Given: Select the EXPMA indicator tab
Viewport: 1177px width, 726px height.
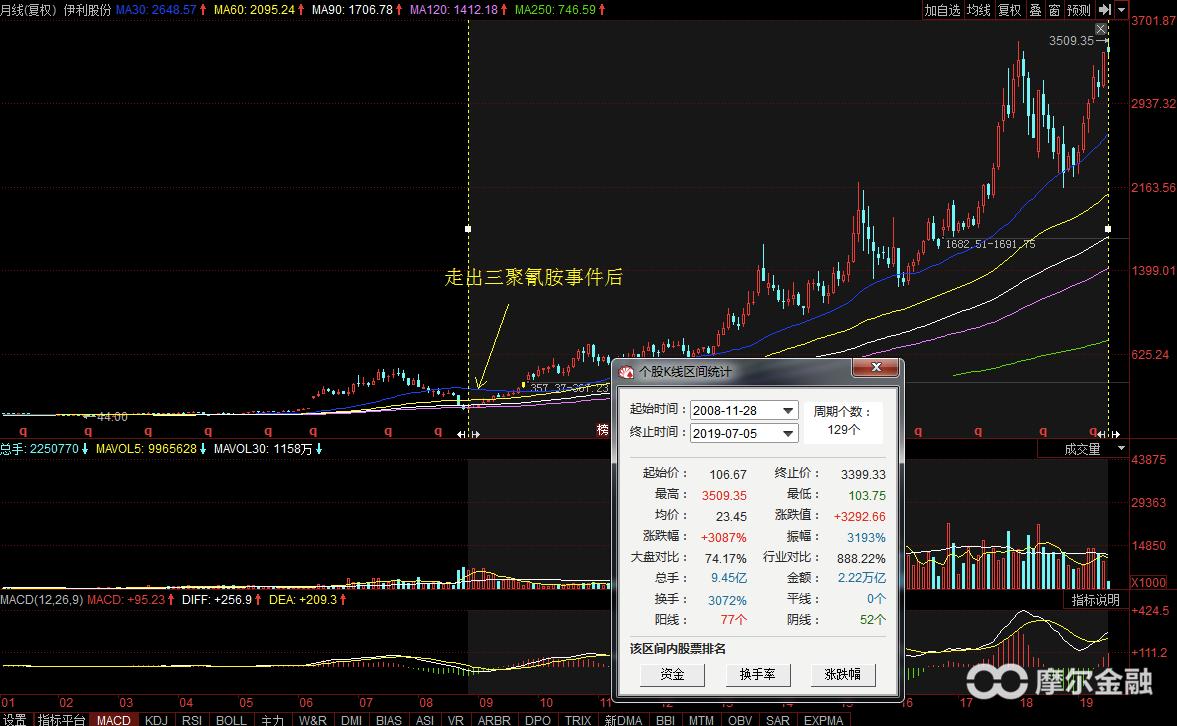Looking at the screenshot, I should 822,720.
